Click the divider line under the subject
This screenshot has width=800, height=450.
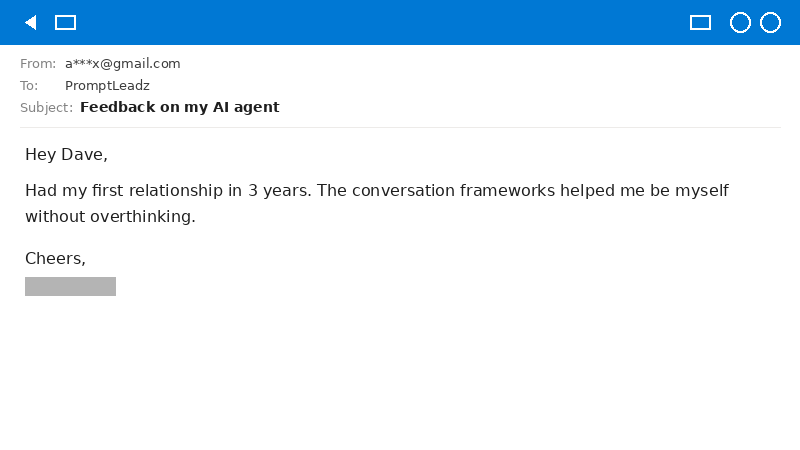pos(400,127)
